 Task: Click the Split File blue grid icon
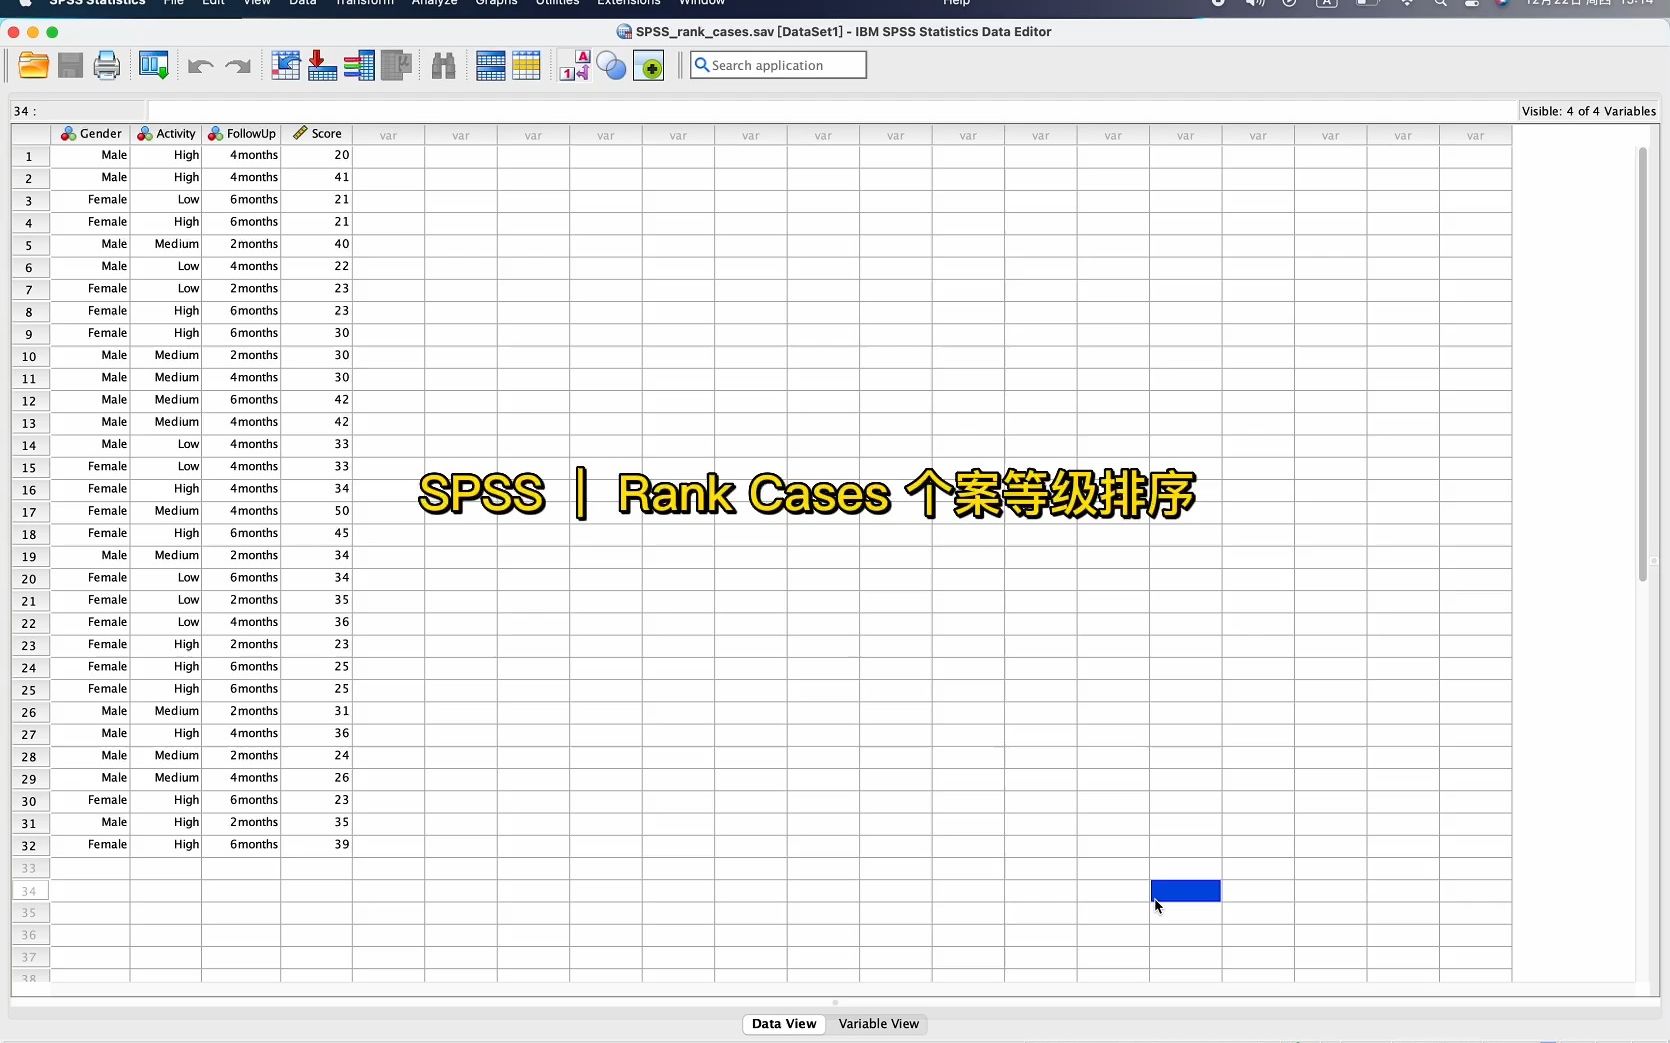click(490, 66)
